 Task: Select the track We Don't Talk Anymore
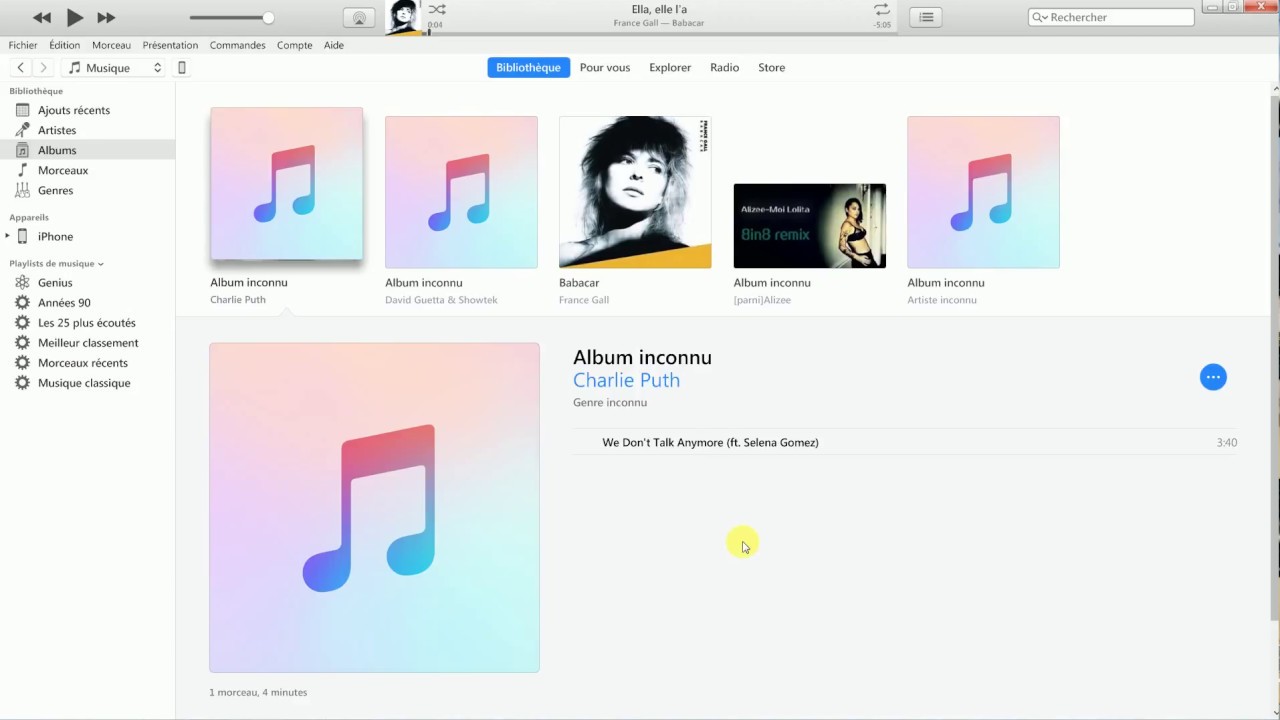(905, 442)
